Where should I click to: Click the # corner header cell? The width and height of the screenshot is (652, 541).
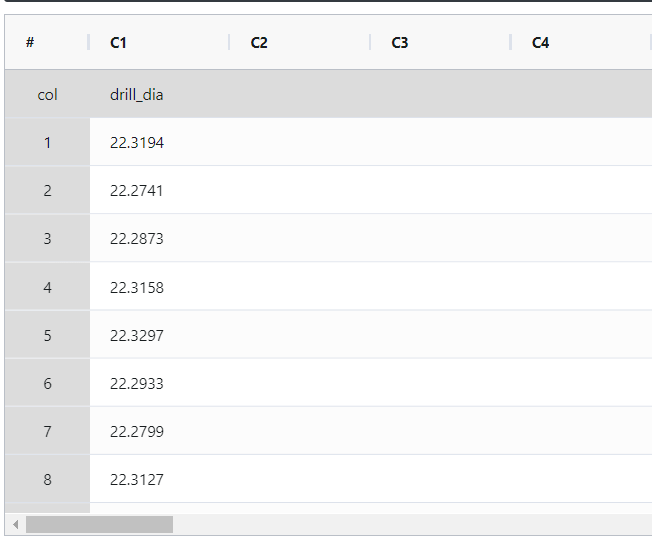click(x=47, y=42)
